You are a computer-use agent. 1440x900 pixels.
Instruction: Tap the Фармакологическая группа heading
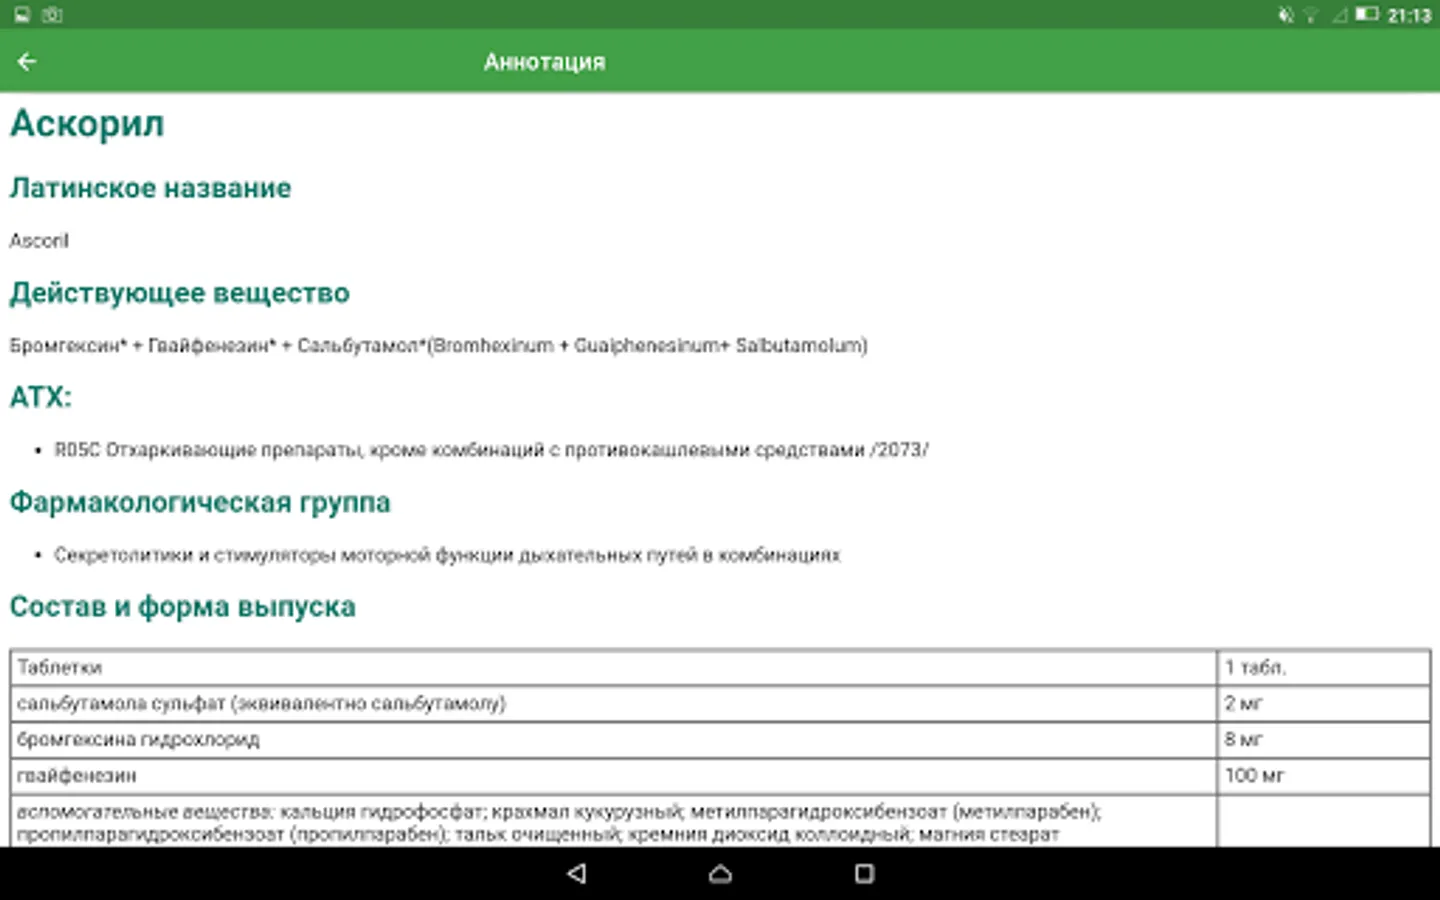coord(200,502)
